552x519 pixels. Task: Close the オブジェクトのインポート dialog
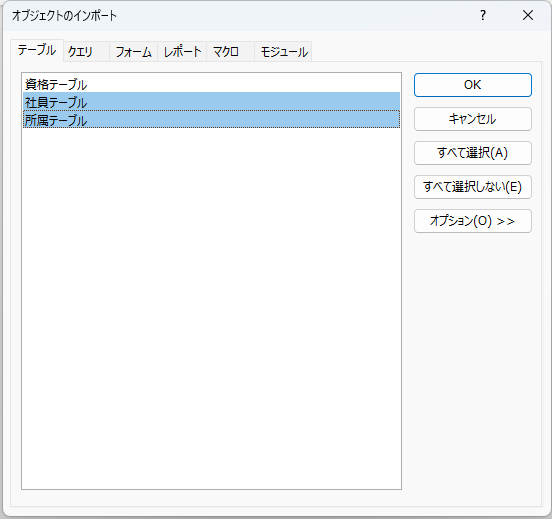coord(528,15)
